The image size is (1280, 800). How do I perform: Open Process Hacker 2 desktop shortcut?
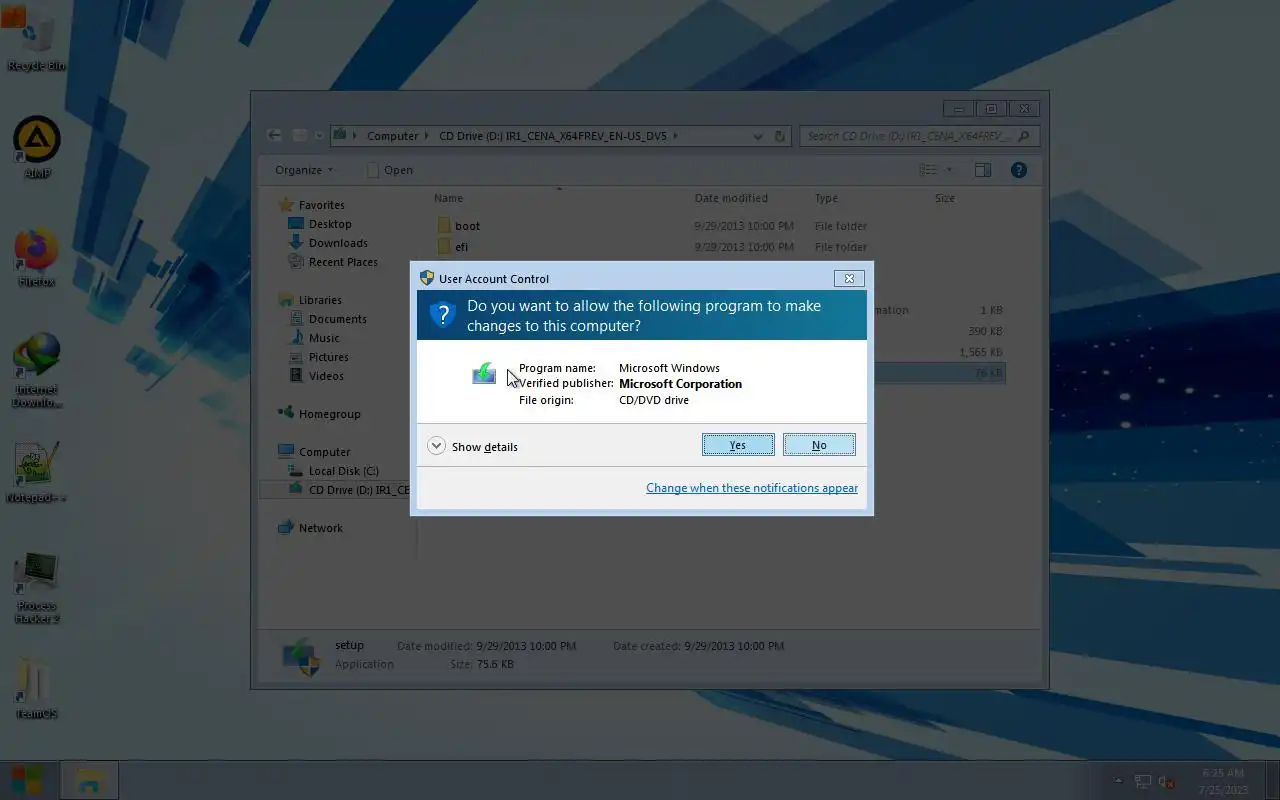point(37,588)
